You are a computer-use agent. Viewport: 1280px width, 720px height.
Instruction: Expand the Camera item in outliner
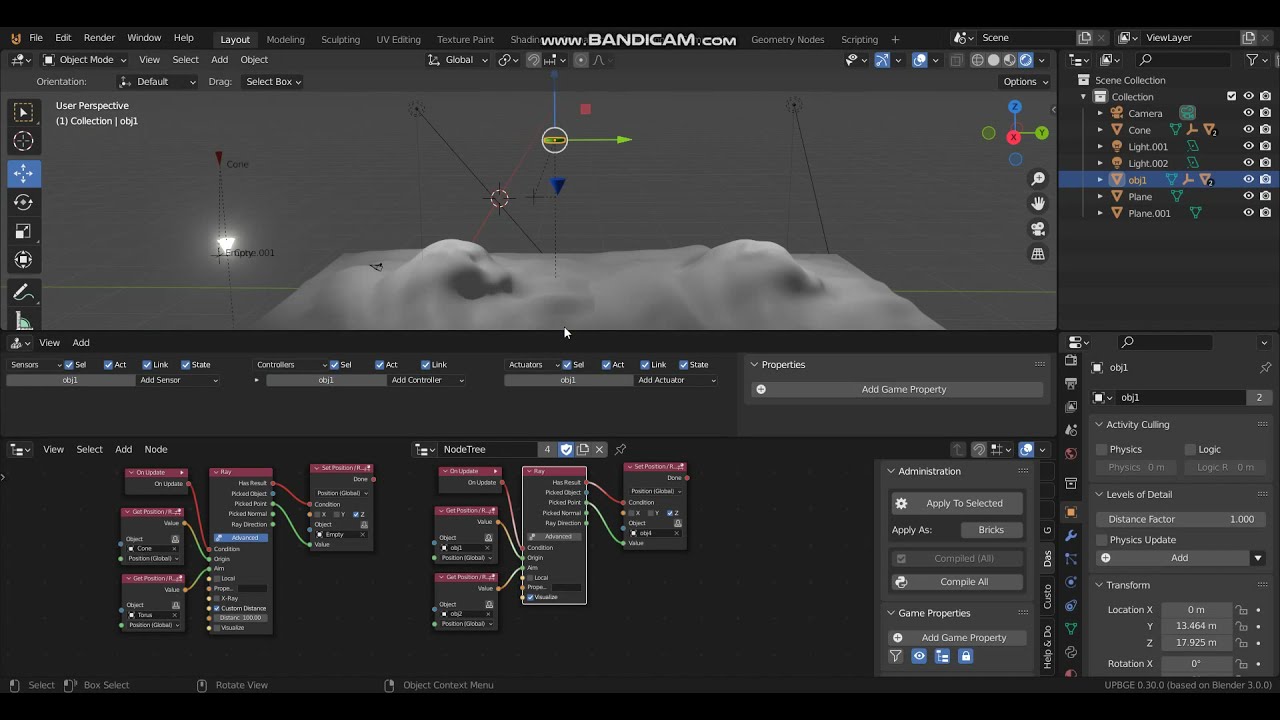click(x=1100, y=113)
